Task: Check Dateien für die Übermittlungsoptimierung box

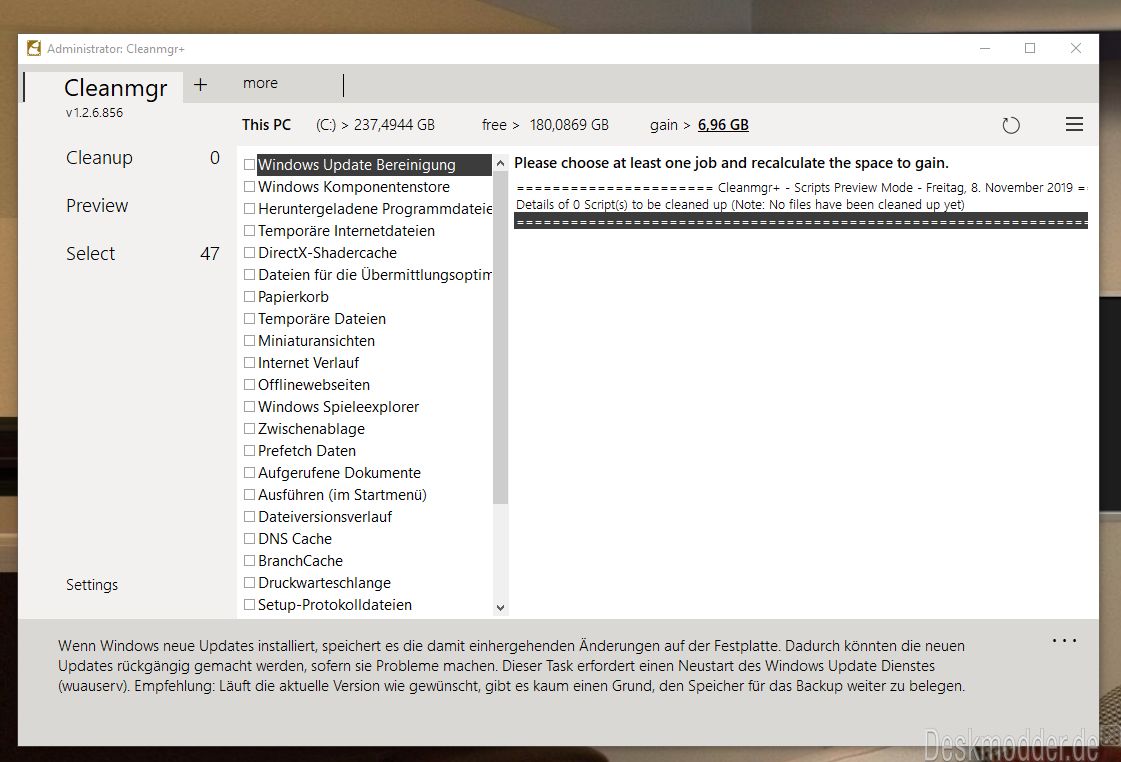Action: pyautogui.click(x=250, y=274)
